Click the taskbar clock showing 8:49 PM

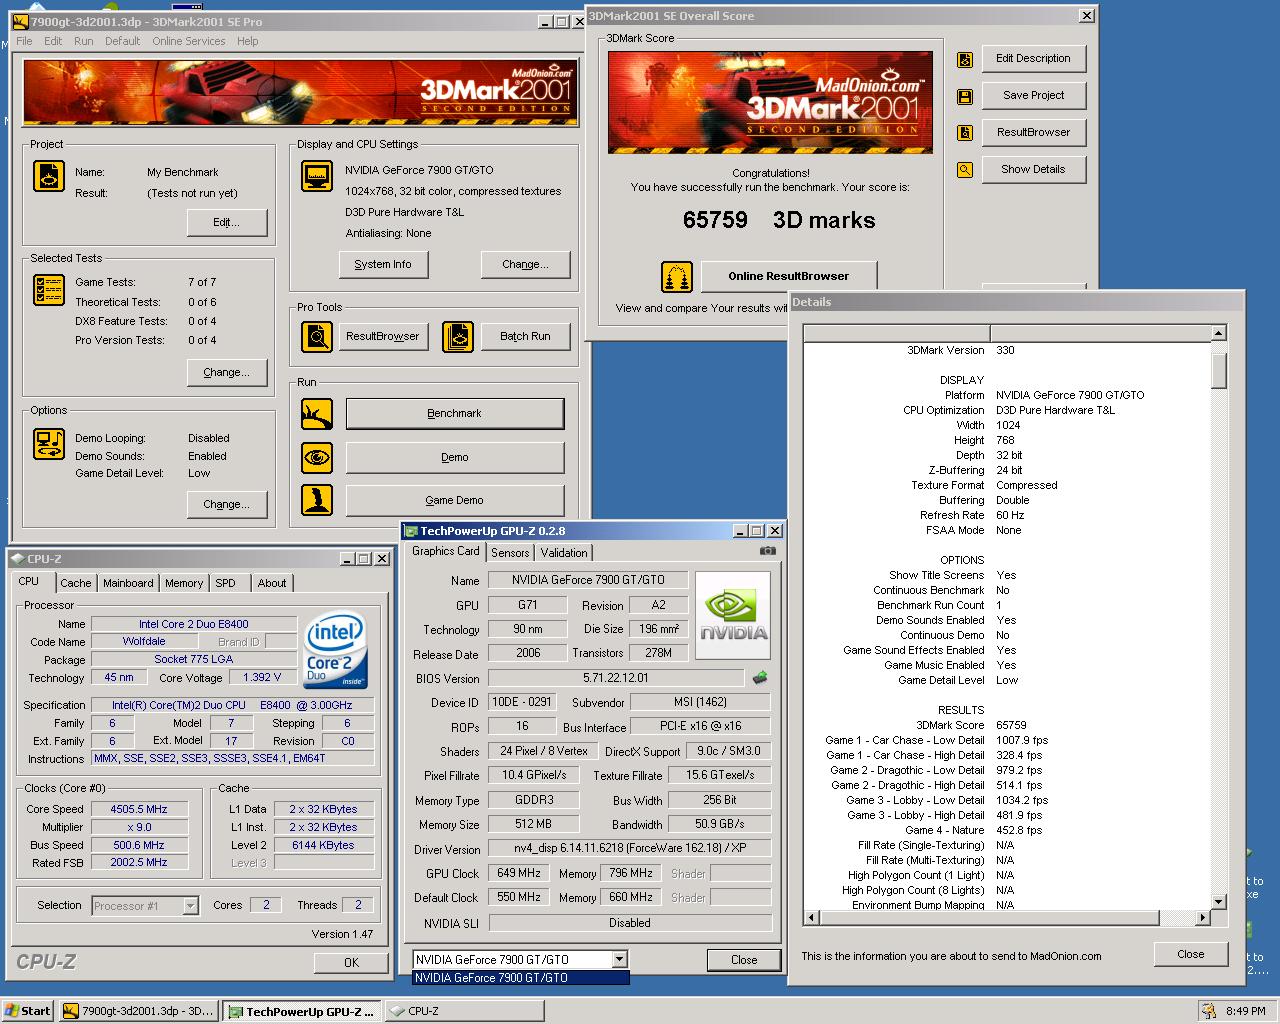(1246, 1011)
